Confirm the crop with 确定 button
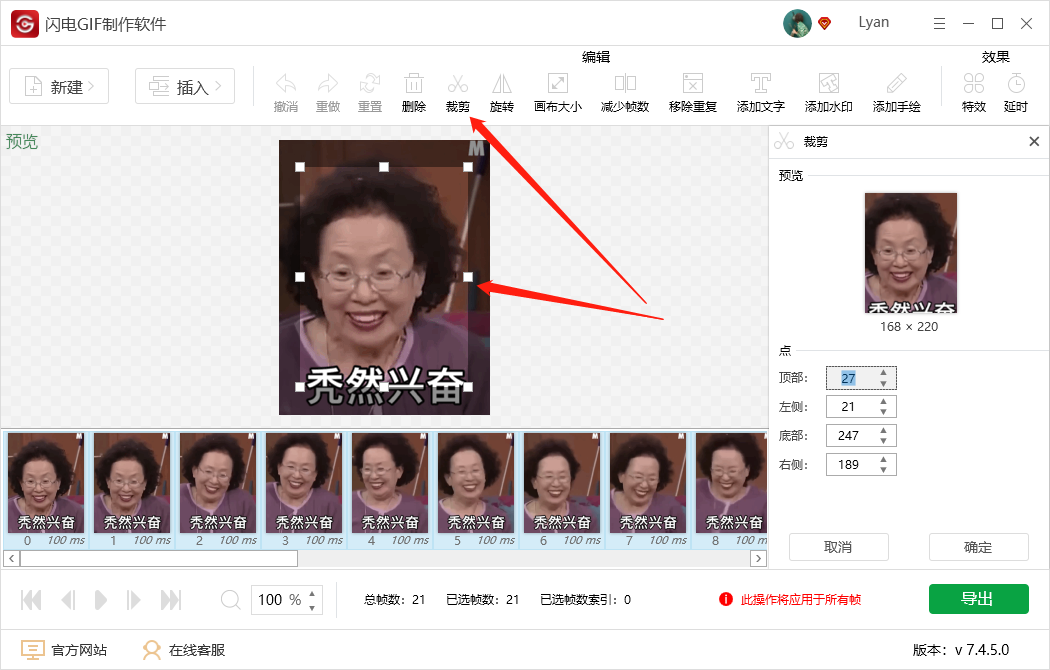 pos(978,547)
